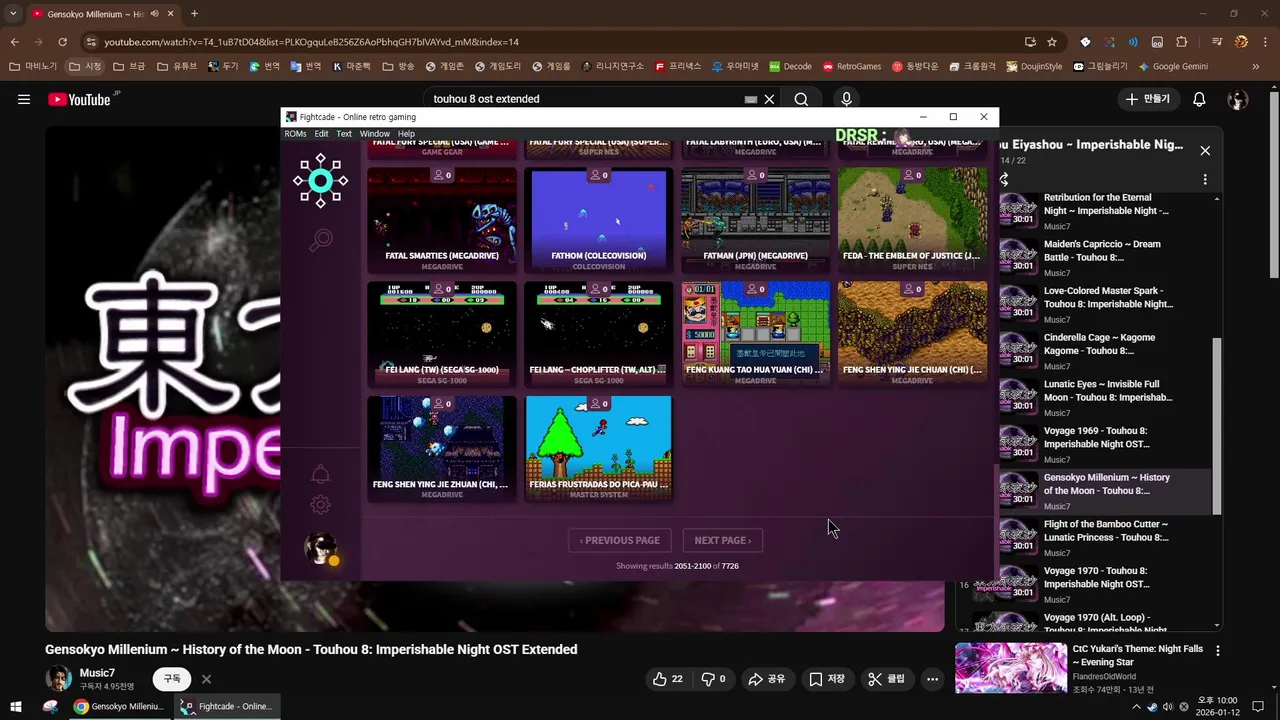Open the Edit menu in Fightcade
1280x720 pixels.
tap(321, 133)
